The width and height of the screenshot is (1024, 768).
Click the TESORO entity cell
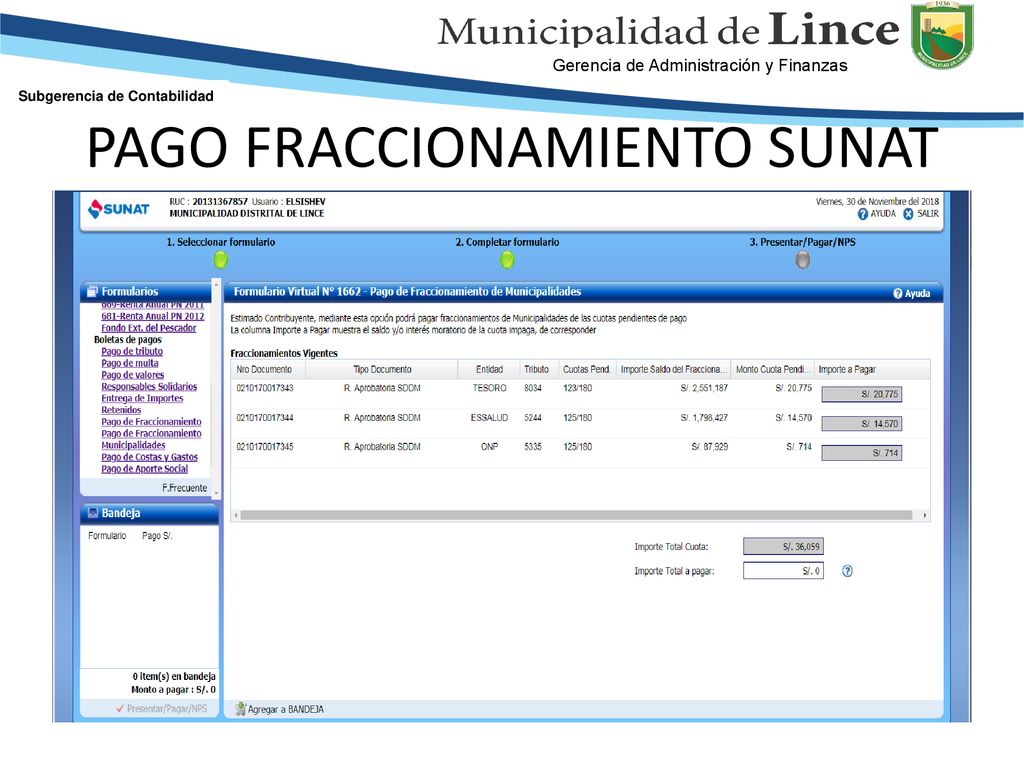pos(489,388)
